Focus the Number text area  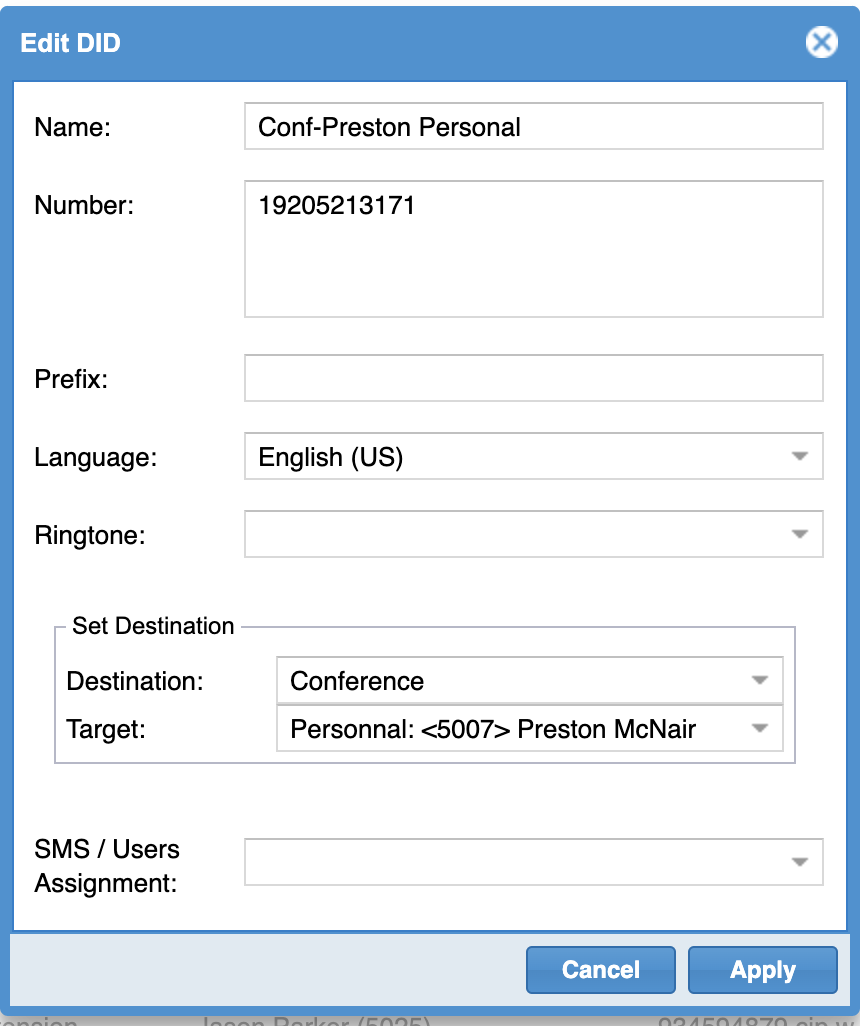pos(533,249)
